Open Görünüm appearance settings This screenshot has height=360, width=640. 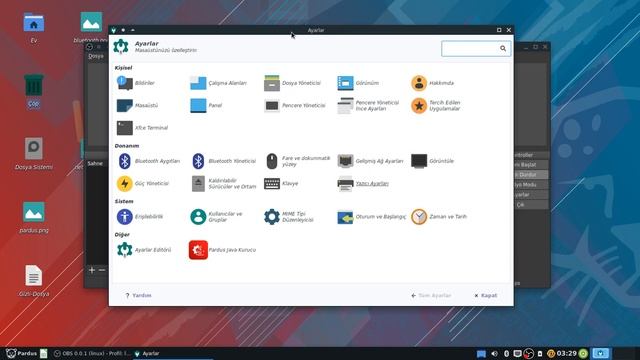coord(358,83)
